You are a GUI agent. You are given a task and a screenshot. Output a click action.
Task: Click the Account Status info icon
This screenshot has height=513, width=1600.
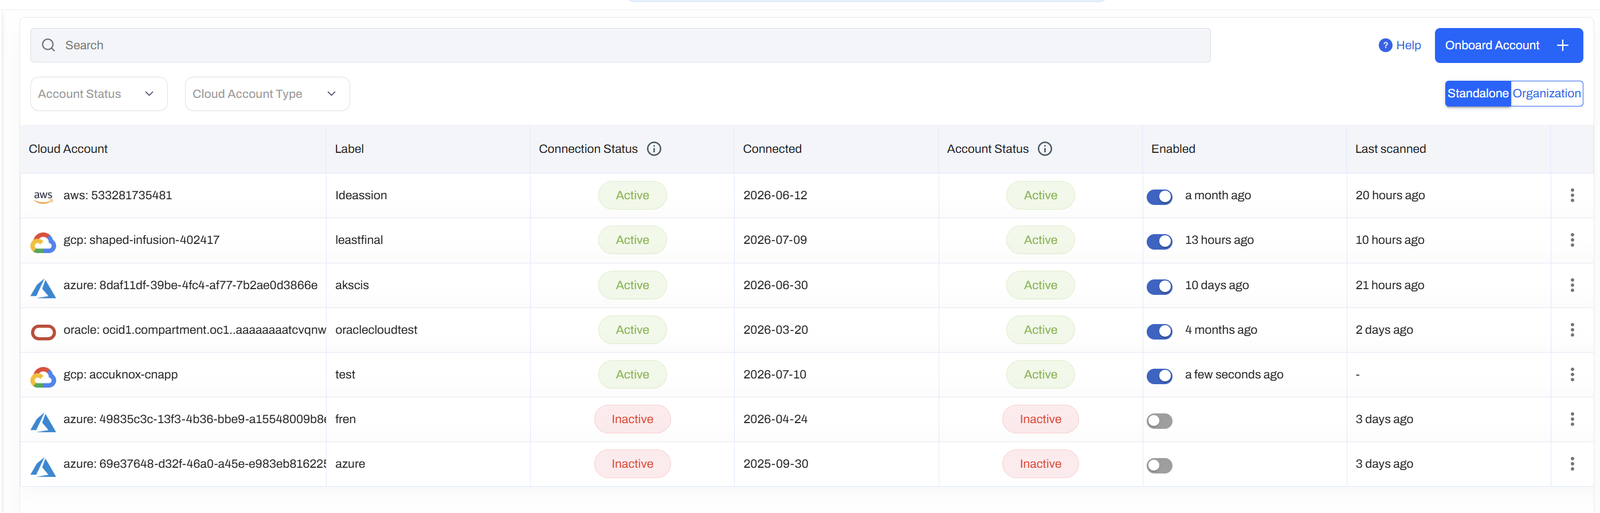coord(1045,149)
